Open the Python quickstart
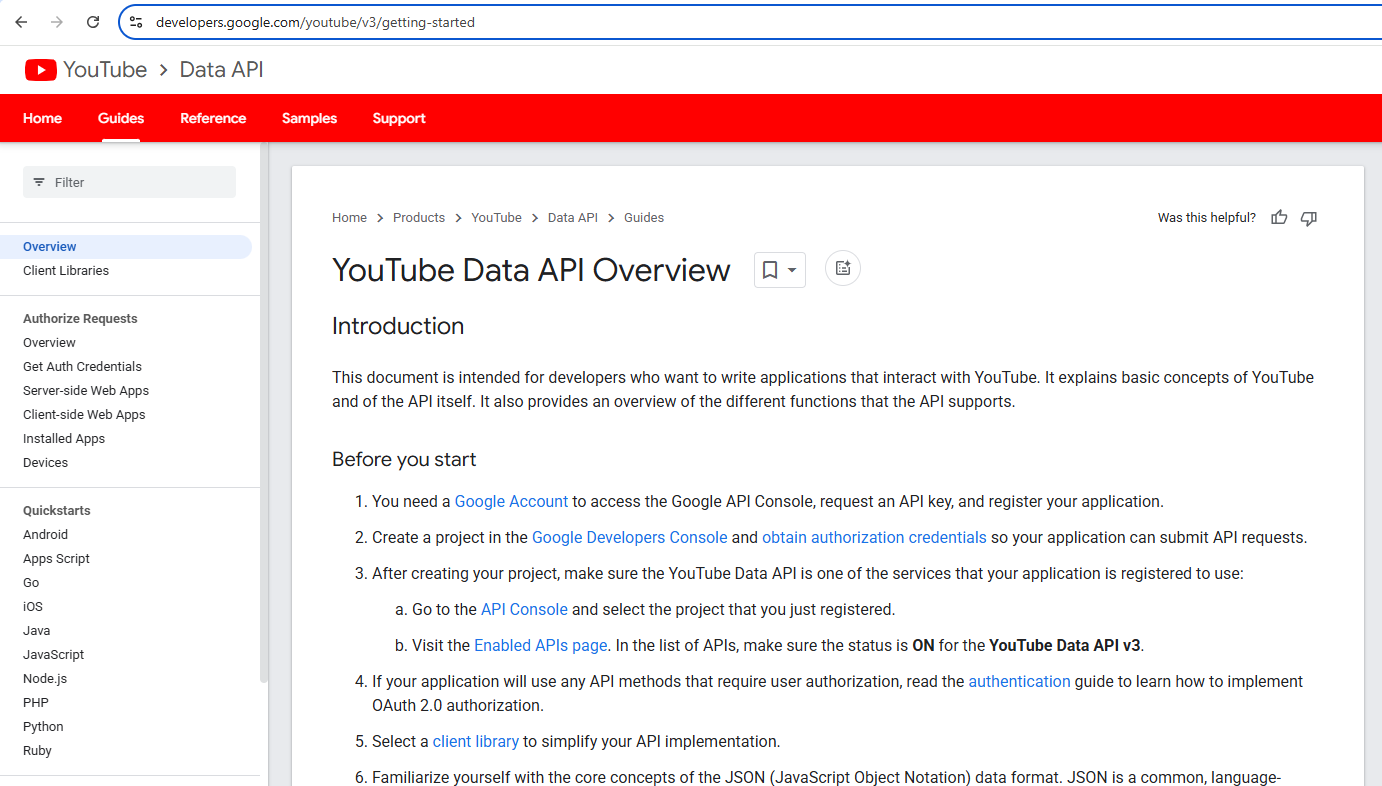Viewport: 1382px width, 786px height. [x=43, y=727]
